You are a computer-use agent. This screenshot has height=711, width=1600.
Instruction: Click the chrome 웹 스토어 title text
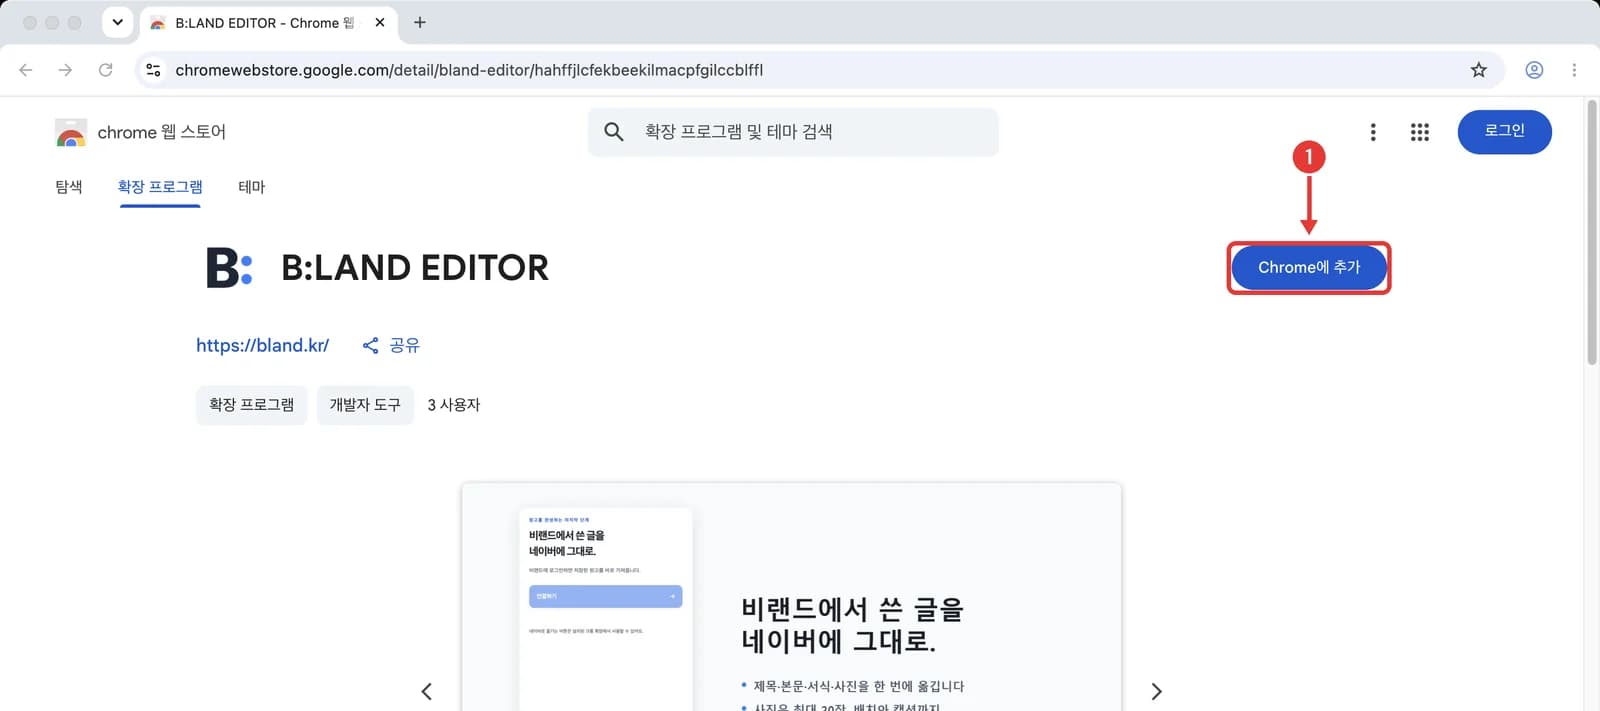point(161,132)
